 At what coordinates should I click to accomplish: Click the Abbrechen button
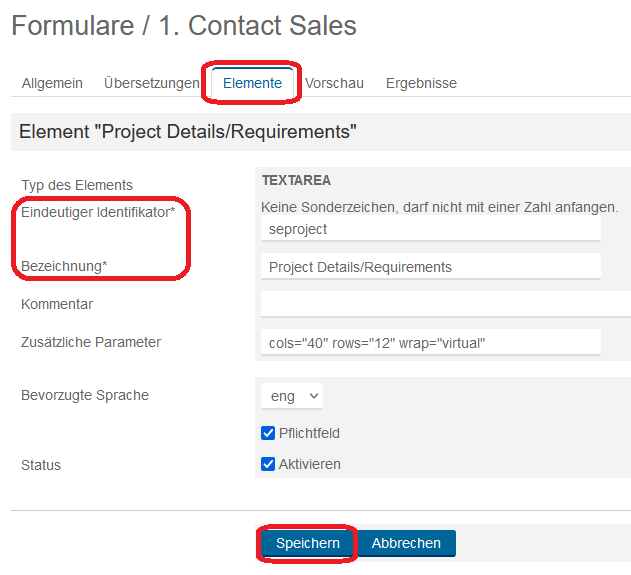point(406,543)
